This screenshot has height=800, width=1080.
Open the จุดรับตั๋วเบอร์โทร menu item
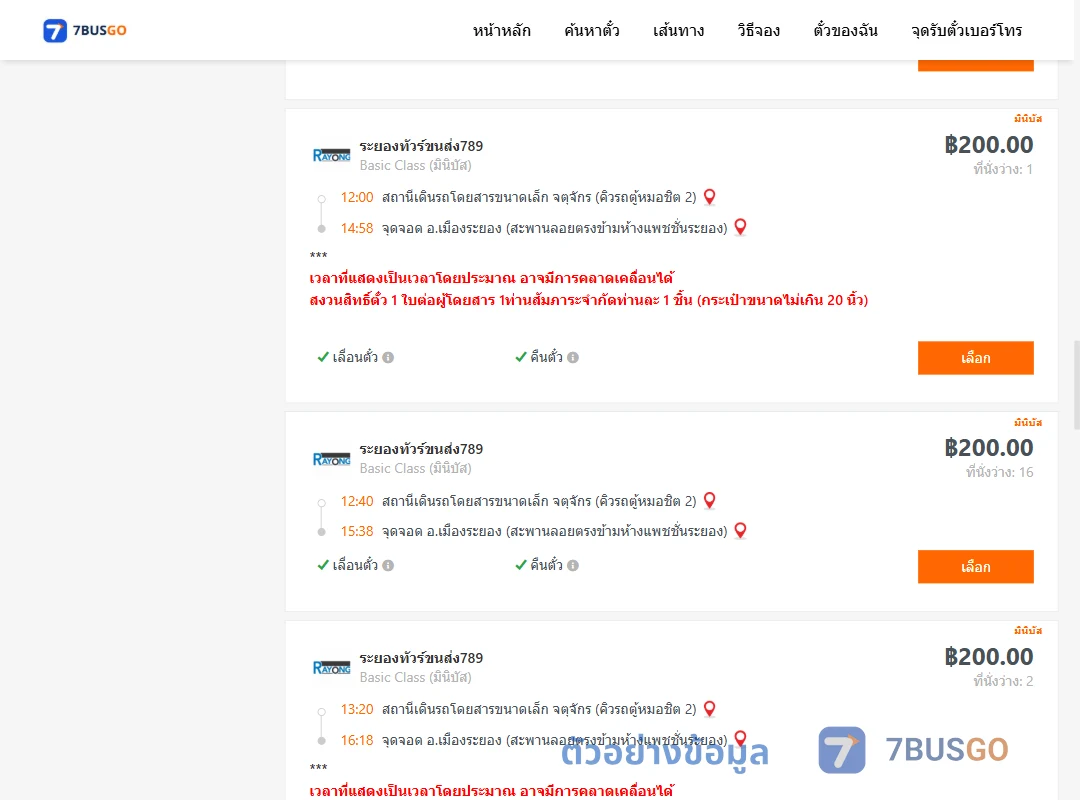pyautogui.click(x=966, y=30)
